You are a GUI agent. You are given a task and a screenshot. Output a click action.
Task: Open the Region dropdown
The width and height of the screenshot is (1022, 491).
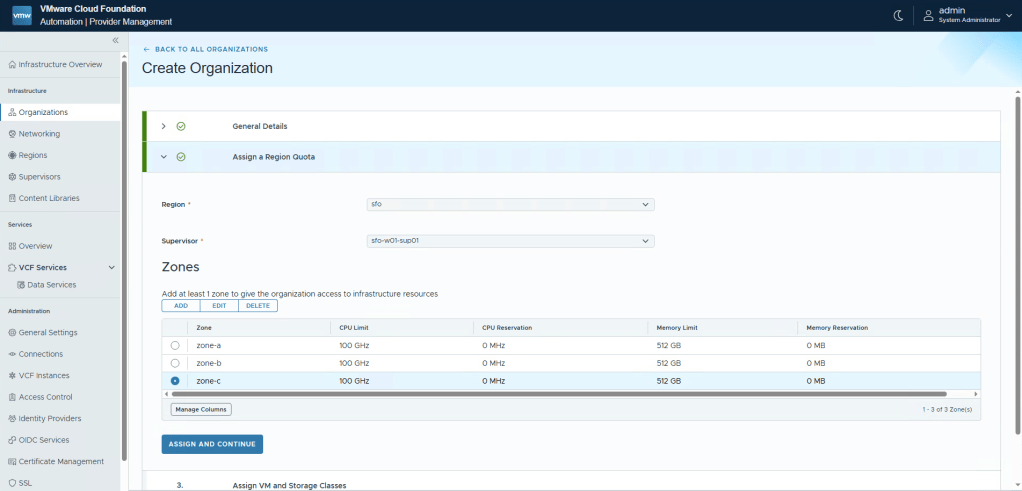510,204
